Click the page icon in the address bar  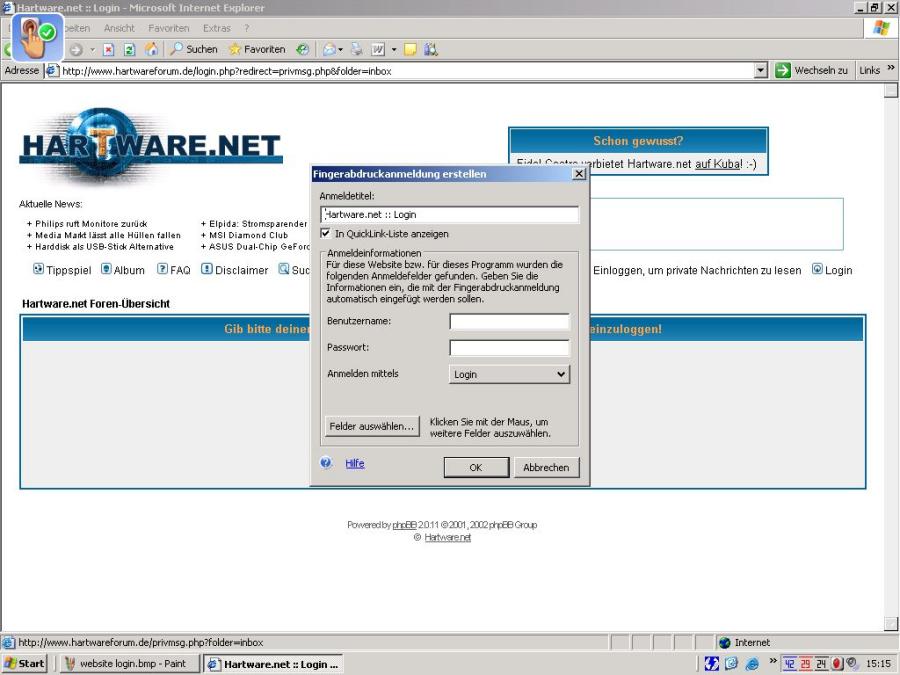pos(52,71)
